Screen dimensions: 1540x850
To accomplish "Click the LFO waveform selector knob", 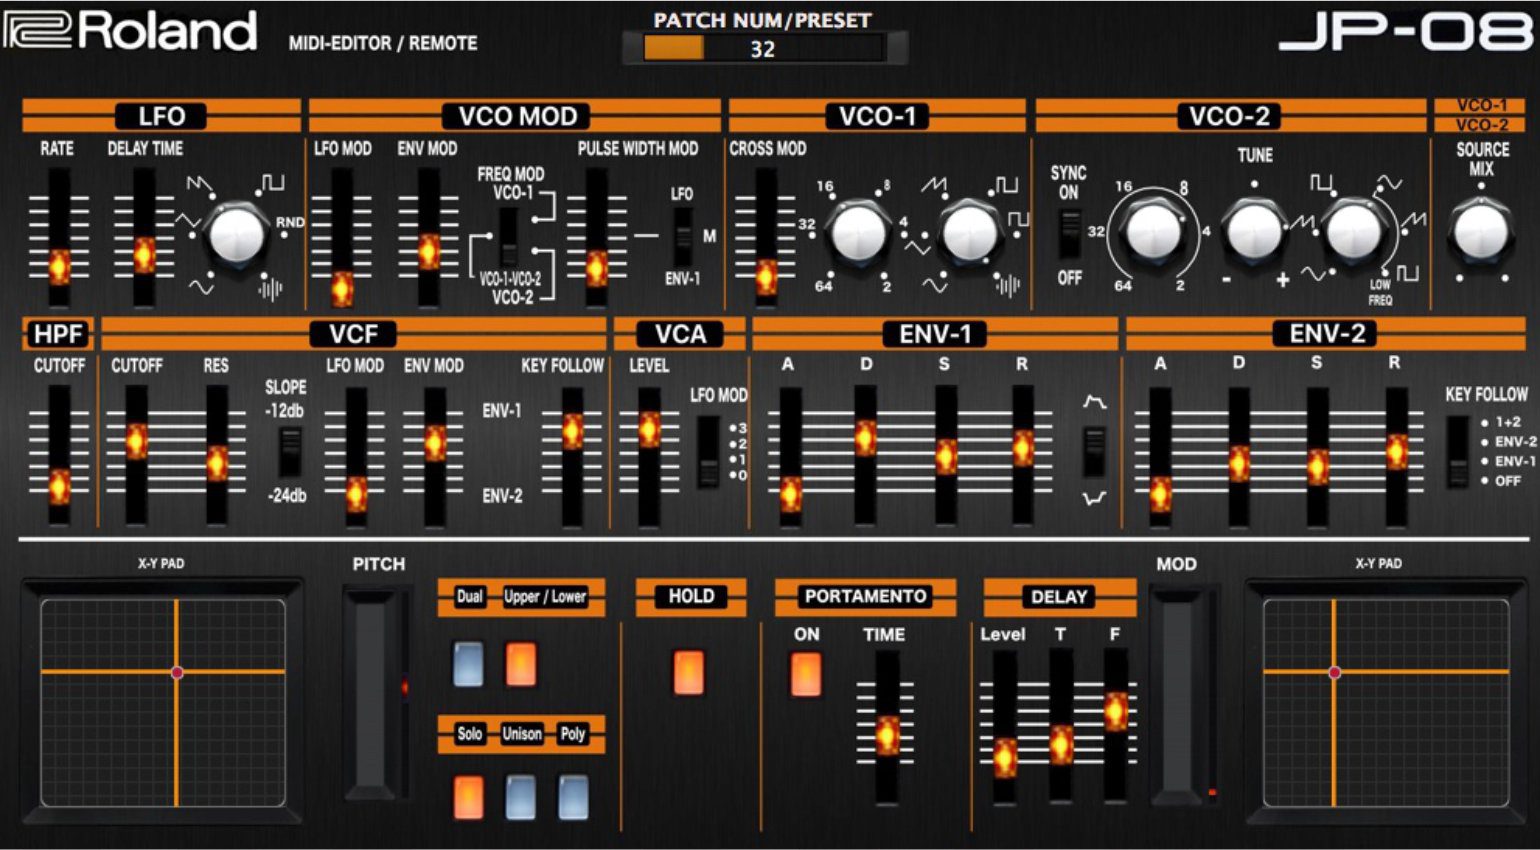I will click(x=237, y=236).
